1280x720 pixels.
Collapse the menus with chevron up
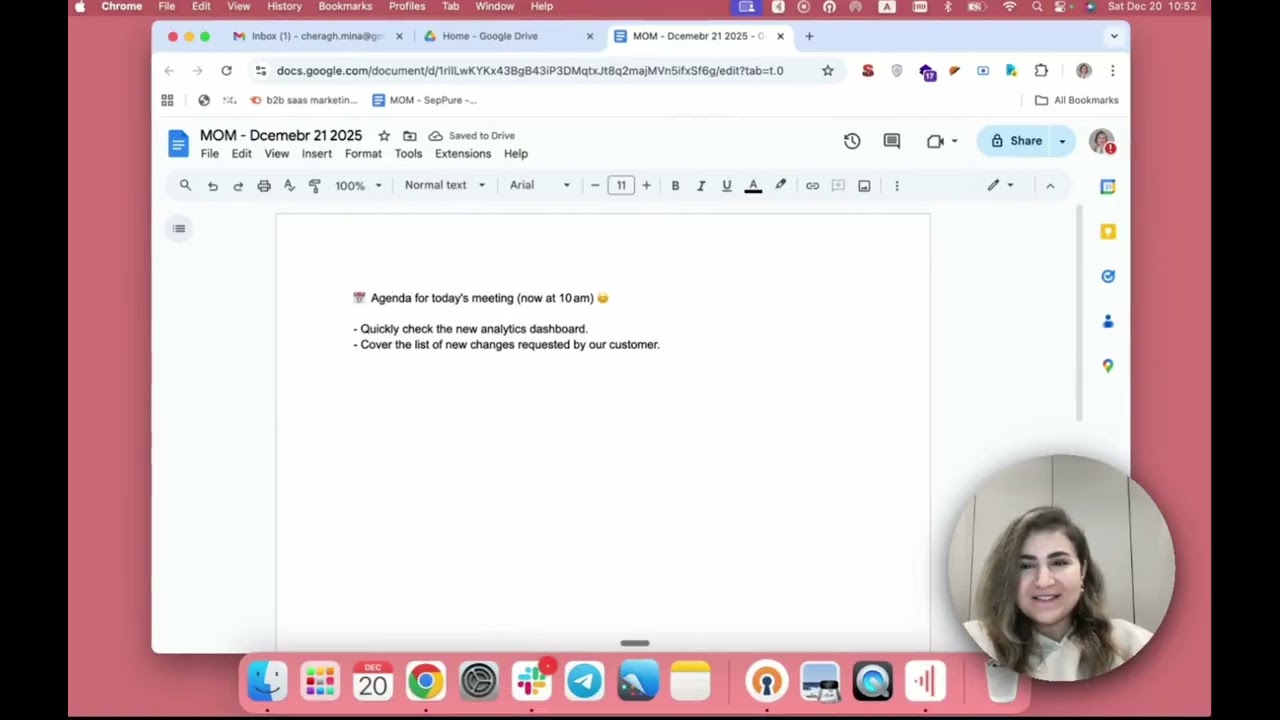click(1050, 186)
